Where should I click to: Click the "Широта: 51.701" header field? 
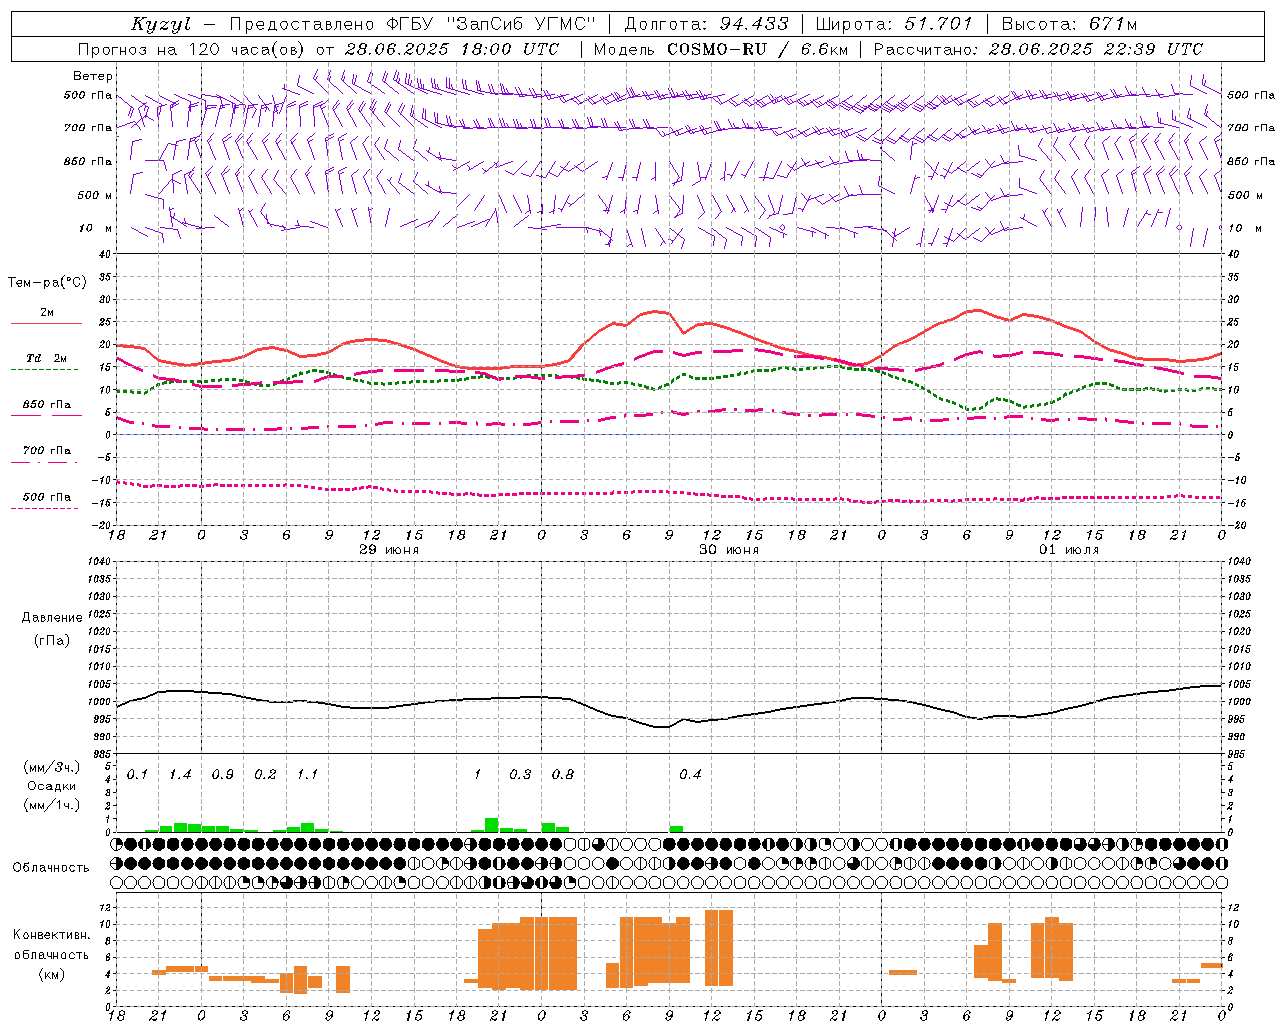click(893, 24)
